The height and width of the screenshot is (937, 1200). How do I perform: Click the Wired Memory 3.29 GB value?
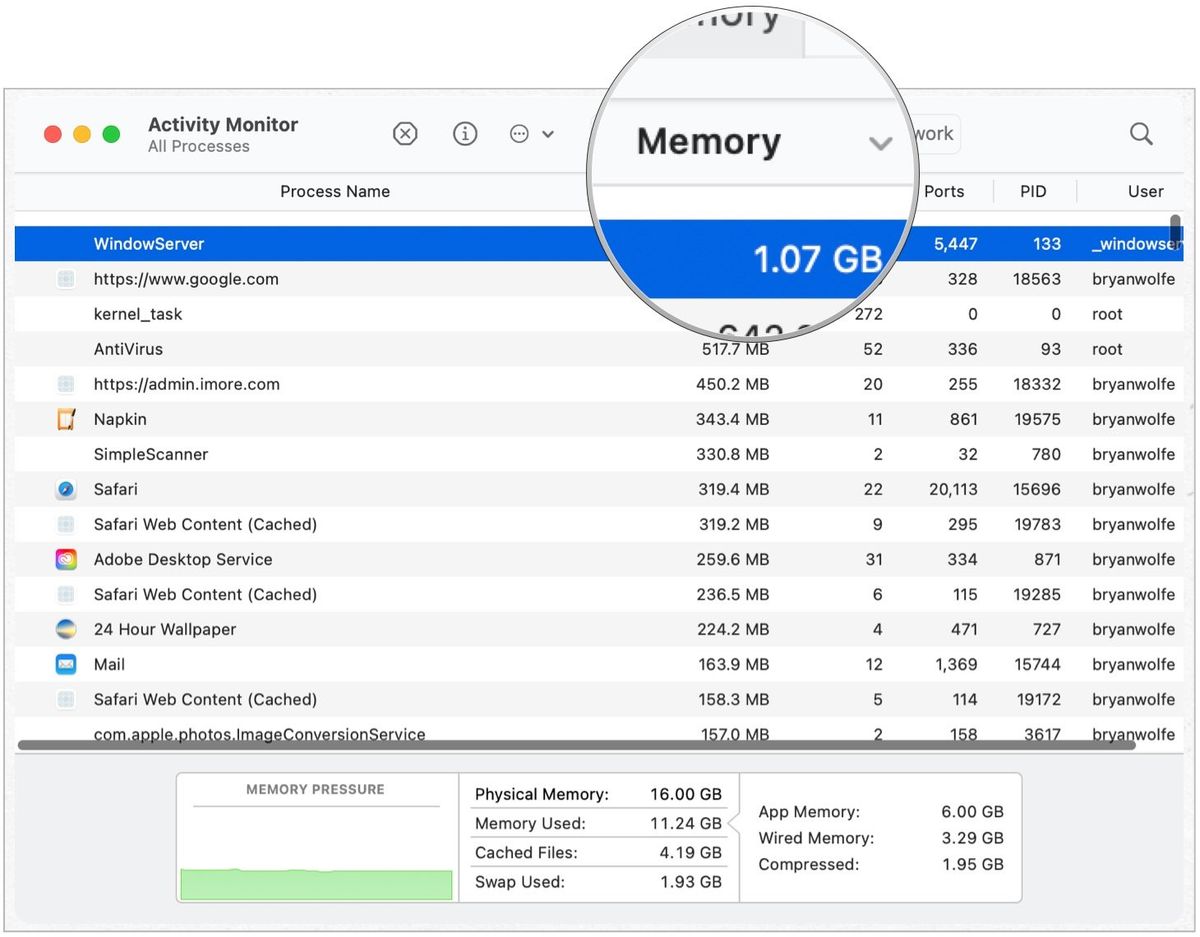pos(973,838)
